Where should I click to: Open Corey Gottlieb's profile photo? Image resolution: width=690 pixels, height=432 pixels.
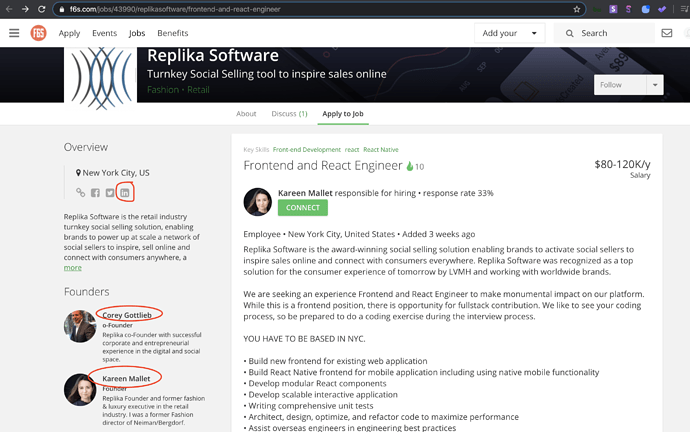[x=80, y=326]
